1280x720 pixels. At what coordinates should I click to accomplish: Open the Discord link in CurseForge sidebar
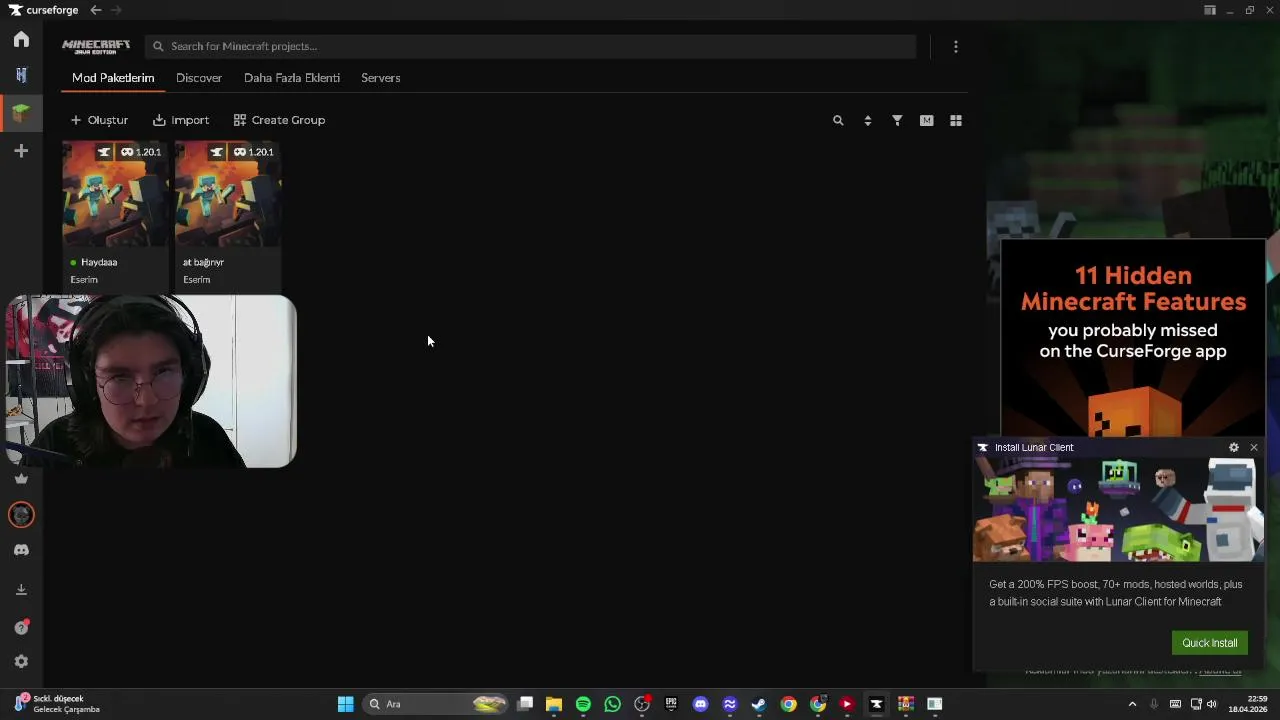[21, 550]
